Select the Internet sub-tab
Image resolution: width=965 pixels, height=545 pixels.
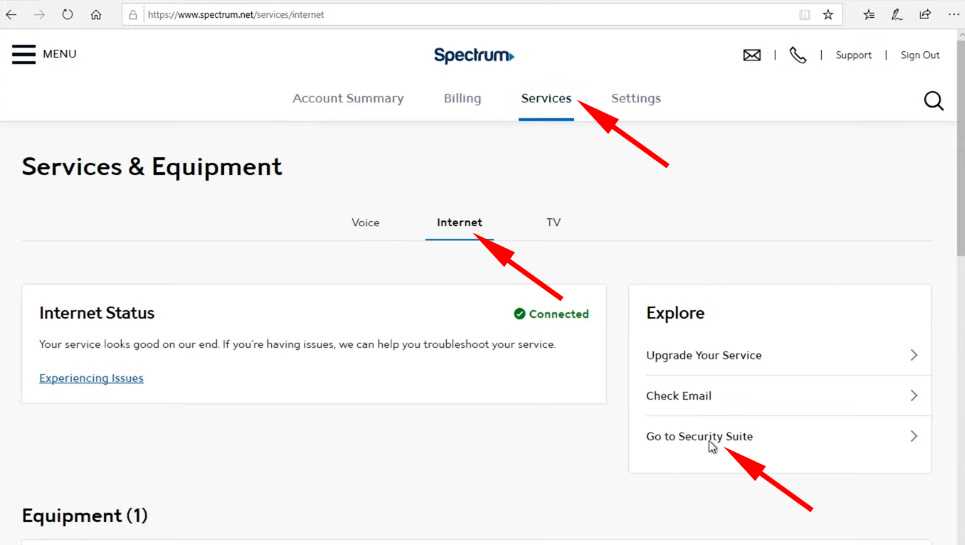tap(460, 223)
